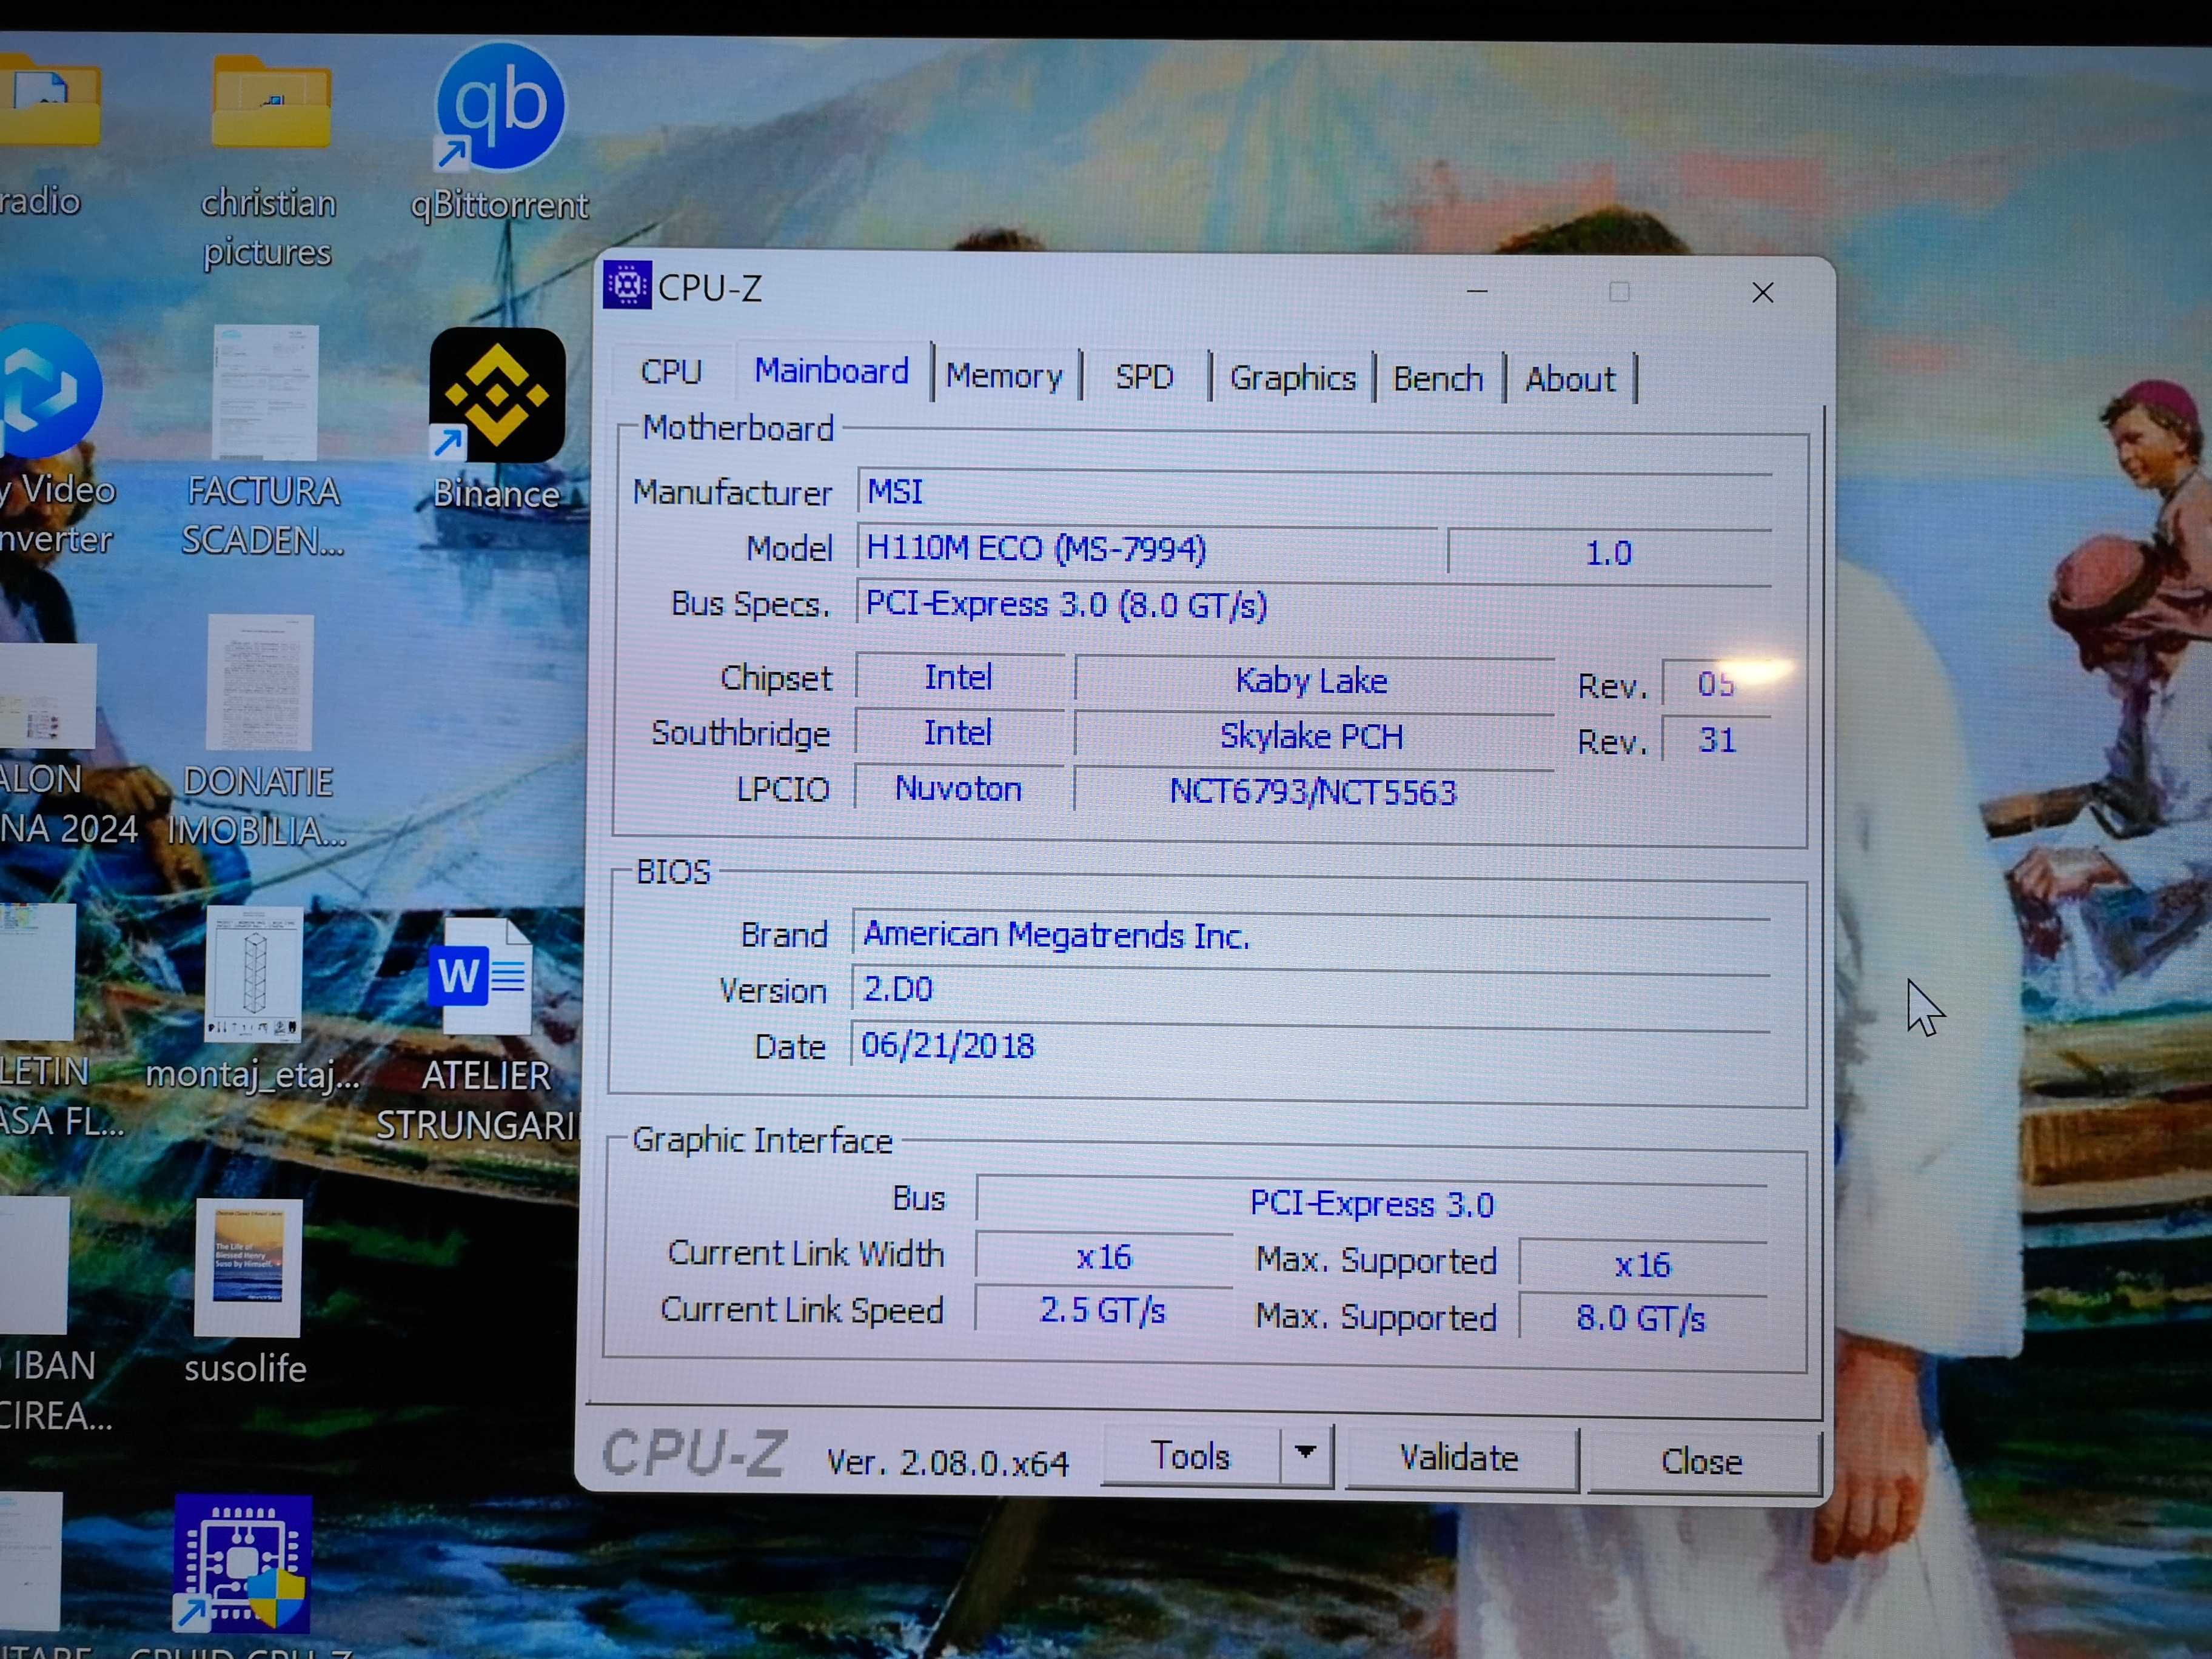The height and width of the screenshot is (1659, 2212).
Task: Click the Max. Supported x16 width value
Action: click(1643, 1265)
